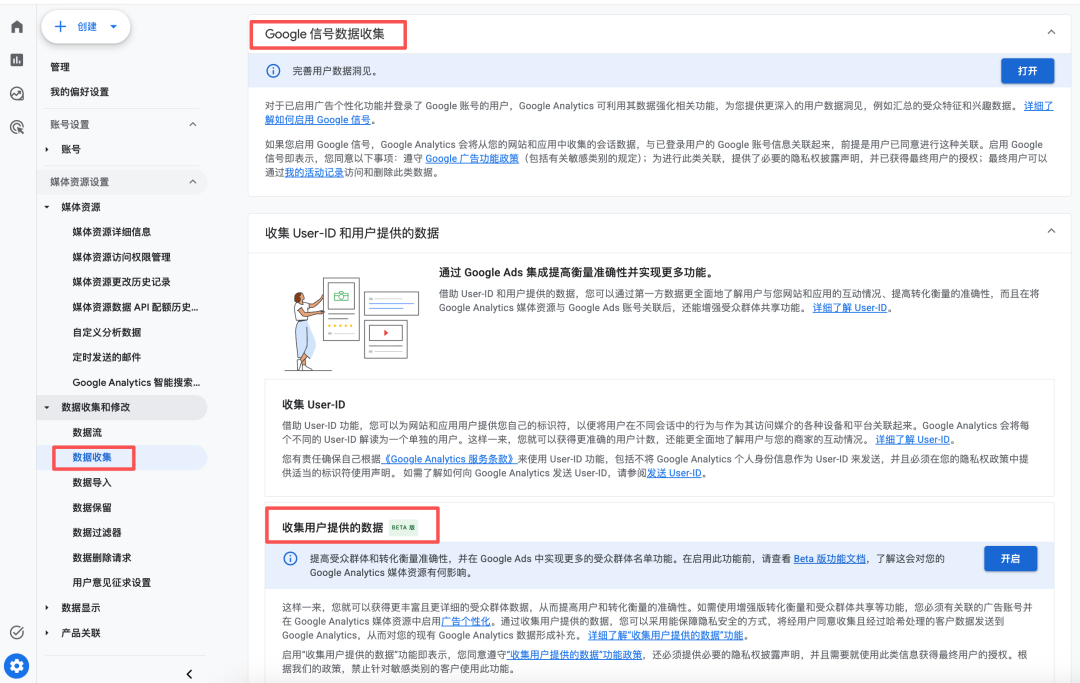
Task: Open 详细了解 User-ID link in 收集 User-ID box
Action: 913,439
